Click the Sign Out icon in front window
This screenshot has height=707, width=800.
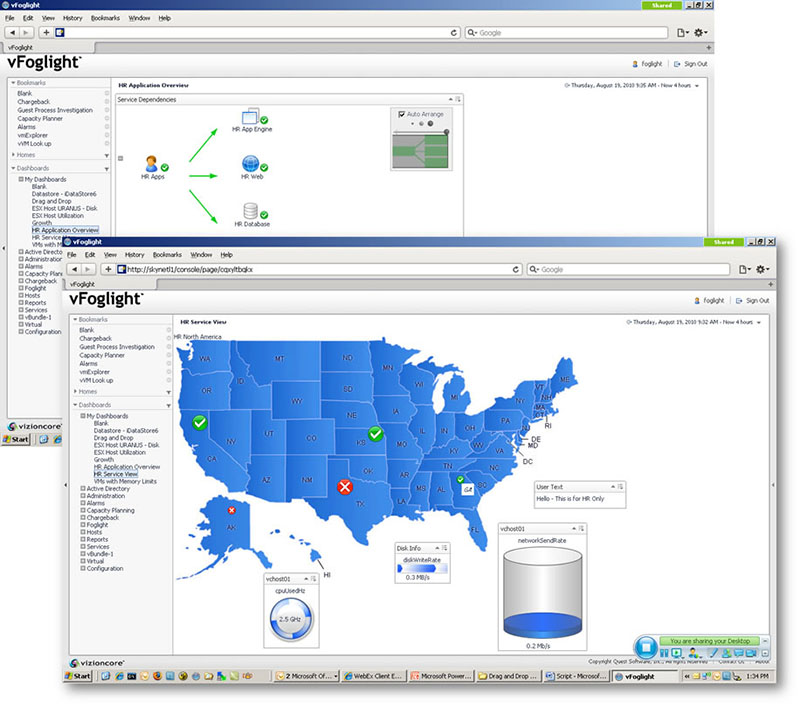coord(739,301)
